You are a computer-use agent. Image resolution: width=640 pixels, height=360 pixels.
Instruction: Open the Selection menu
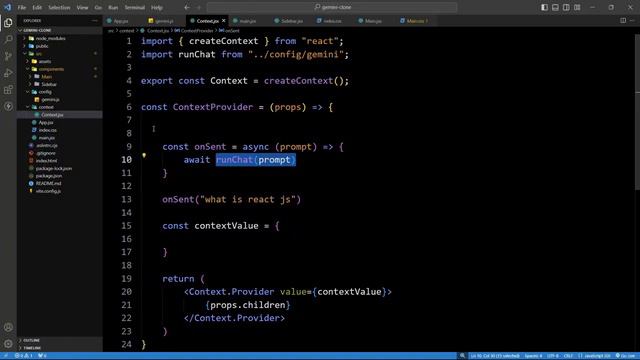pyautogui.click(x=59, y=7)
